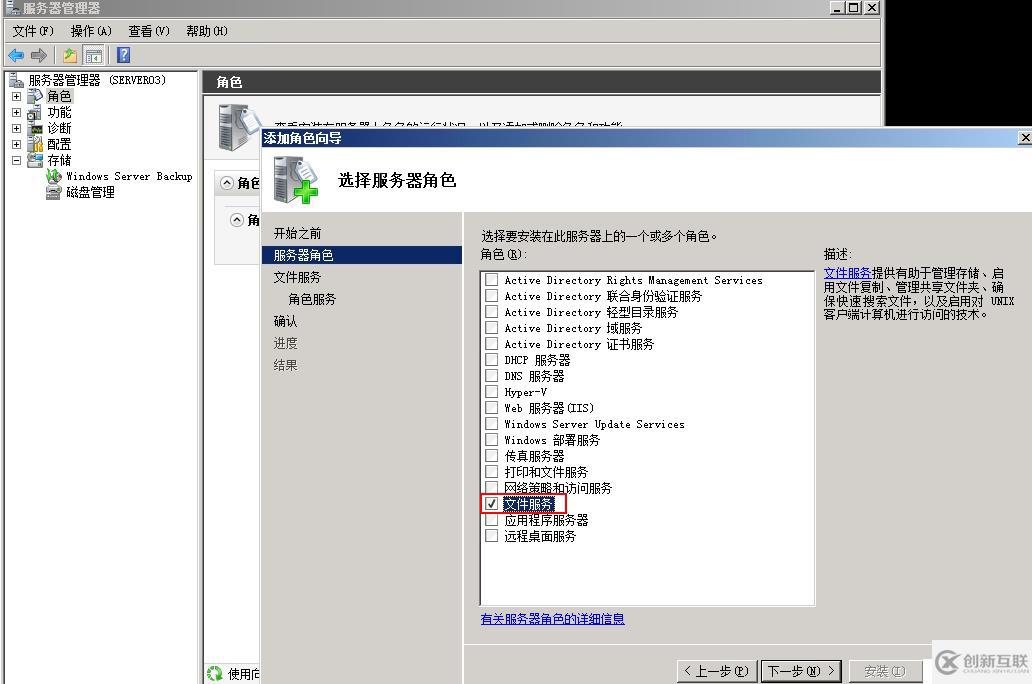Select the 服务器角色 wizard step
Screen dimensions: 1032x684
pos(362,255)
